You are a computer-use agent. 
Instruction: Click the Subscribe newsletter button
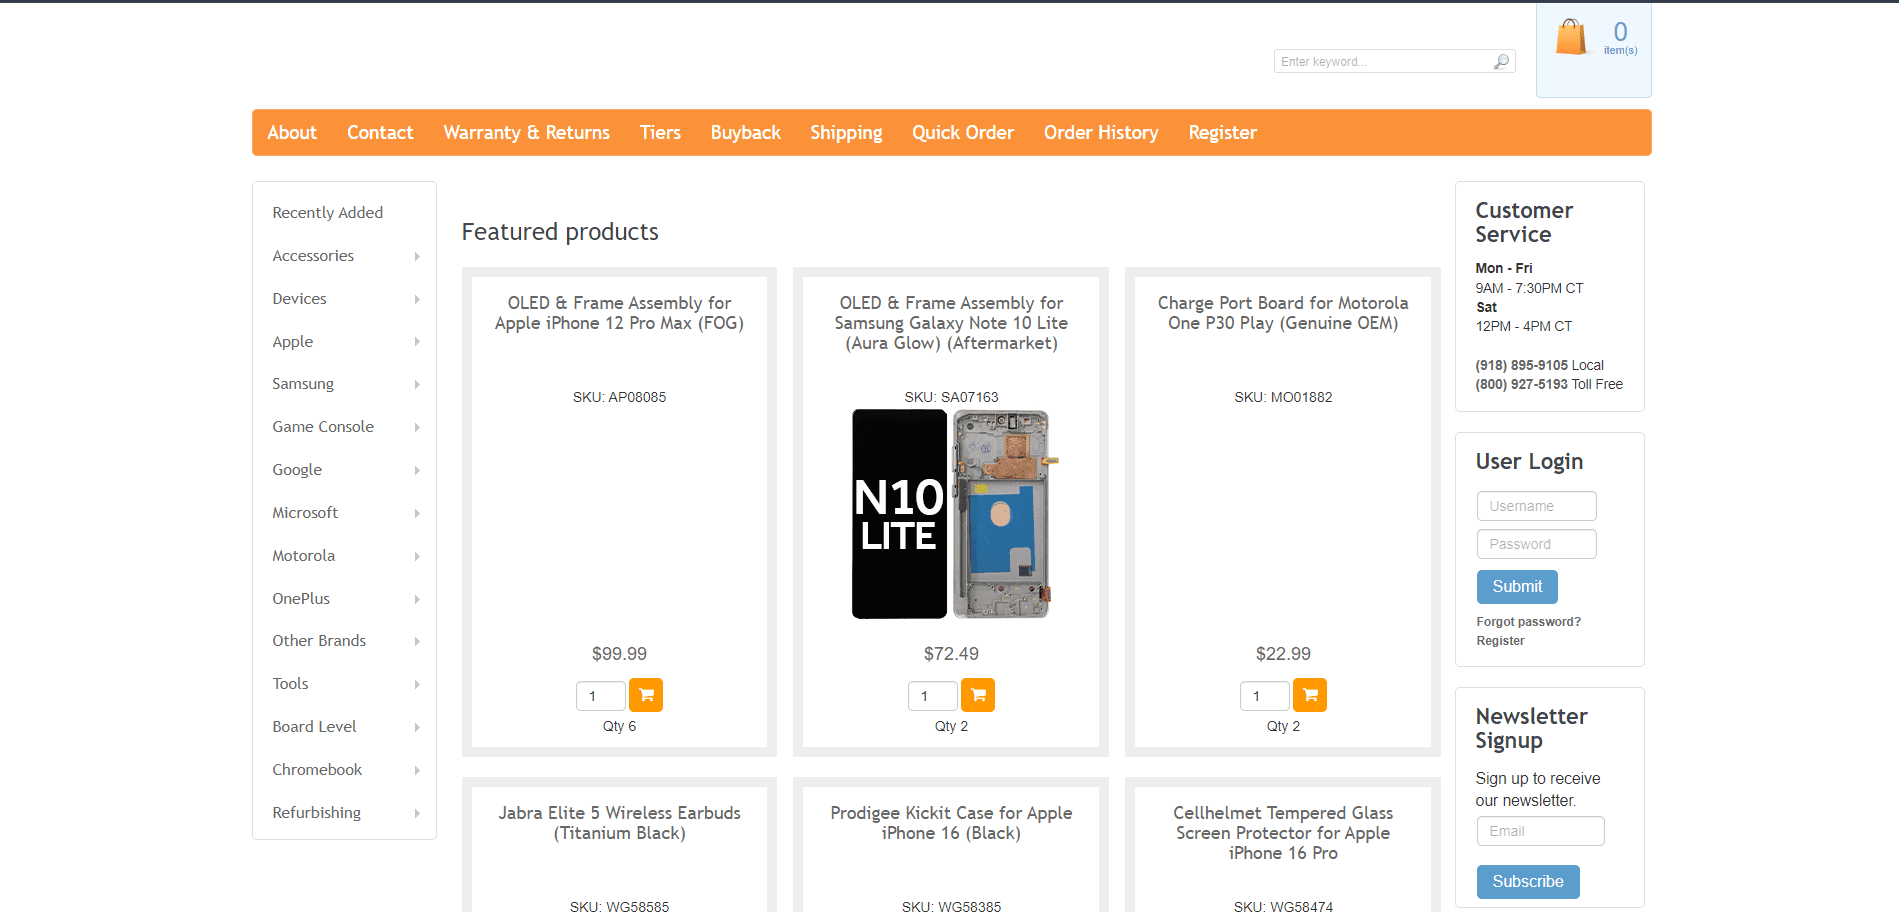1528,882
